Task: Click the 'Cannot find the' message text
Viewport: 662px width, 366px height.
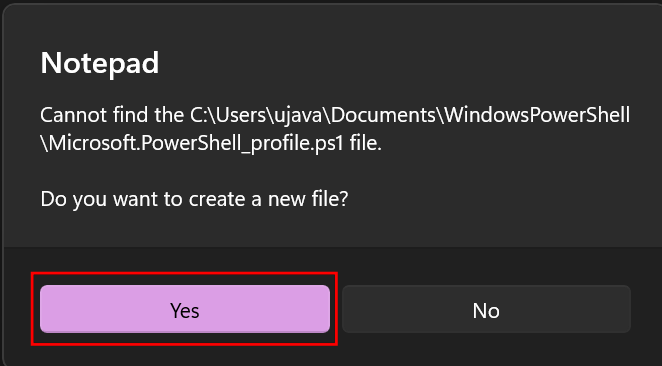Action: point(112,115)
